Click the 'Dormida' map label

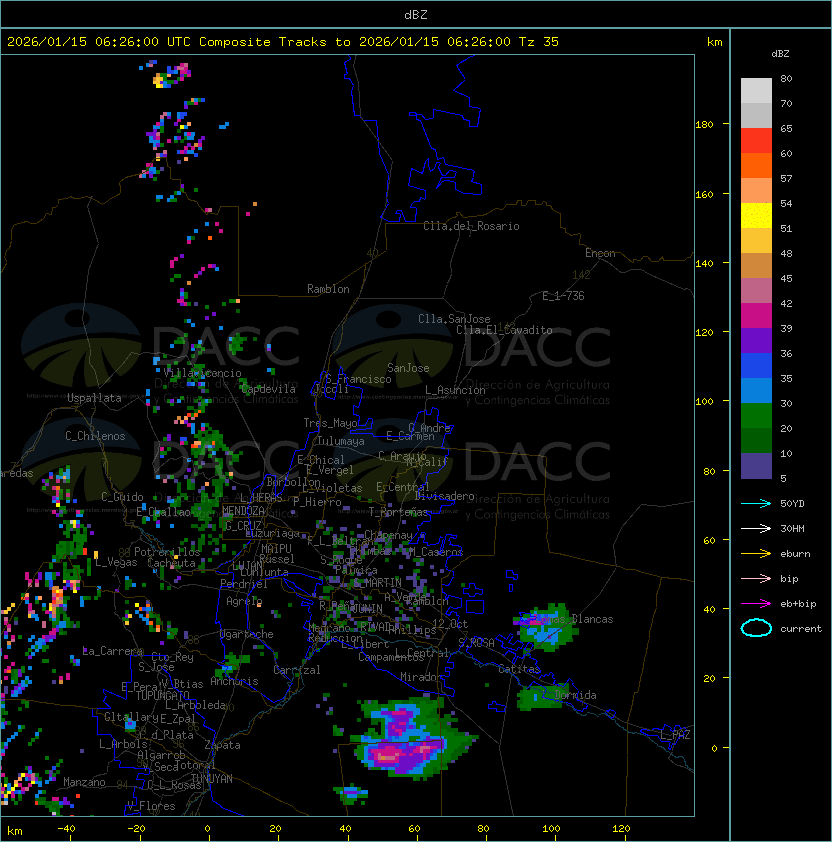(575, 695)
